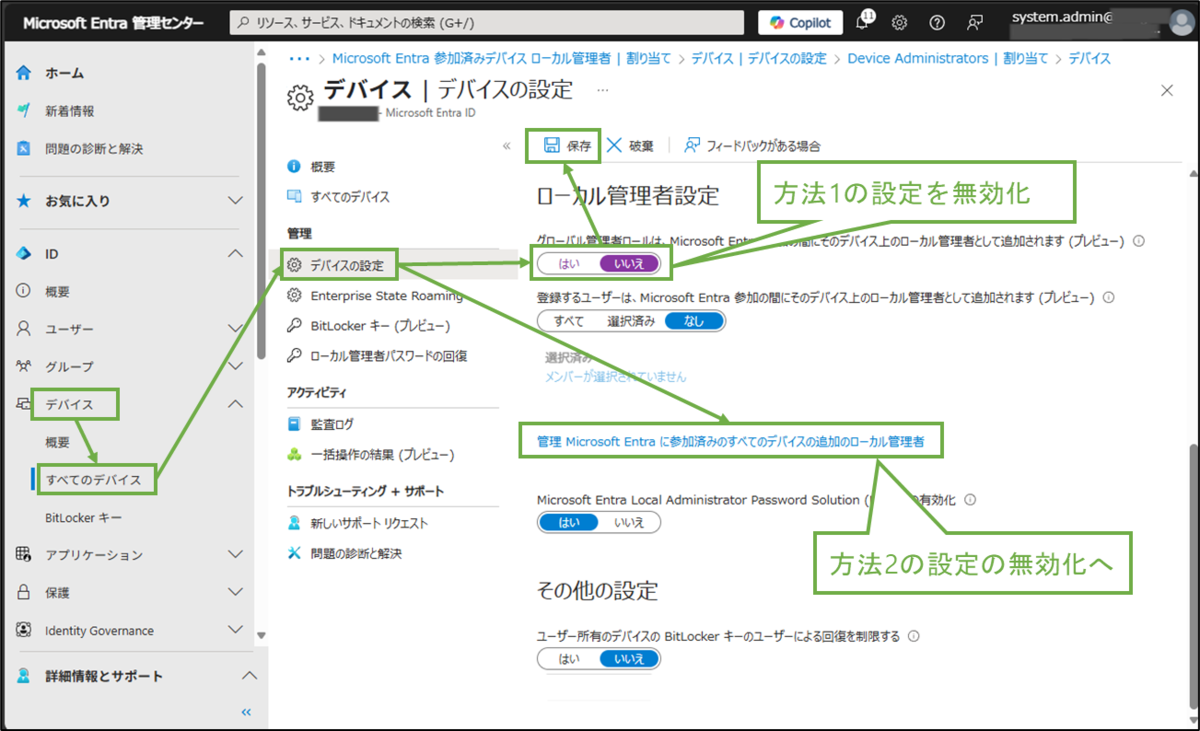
Task: Open Enterprise State Roaming
Action: 387,295
